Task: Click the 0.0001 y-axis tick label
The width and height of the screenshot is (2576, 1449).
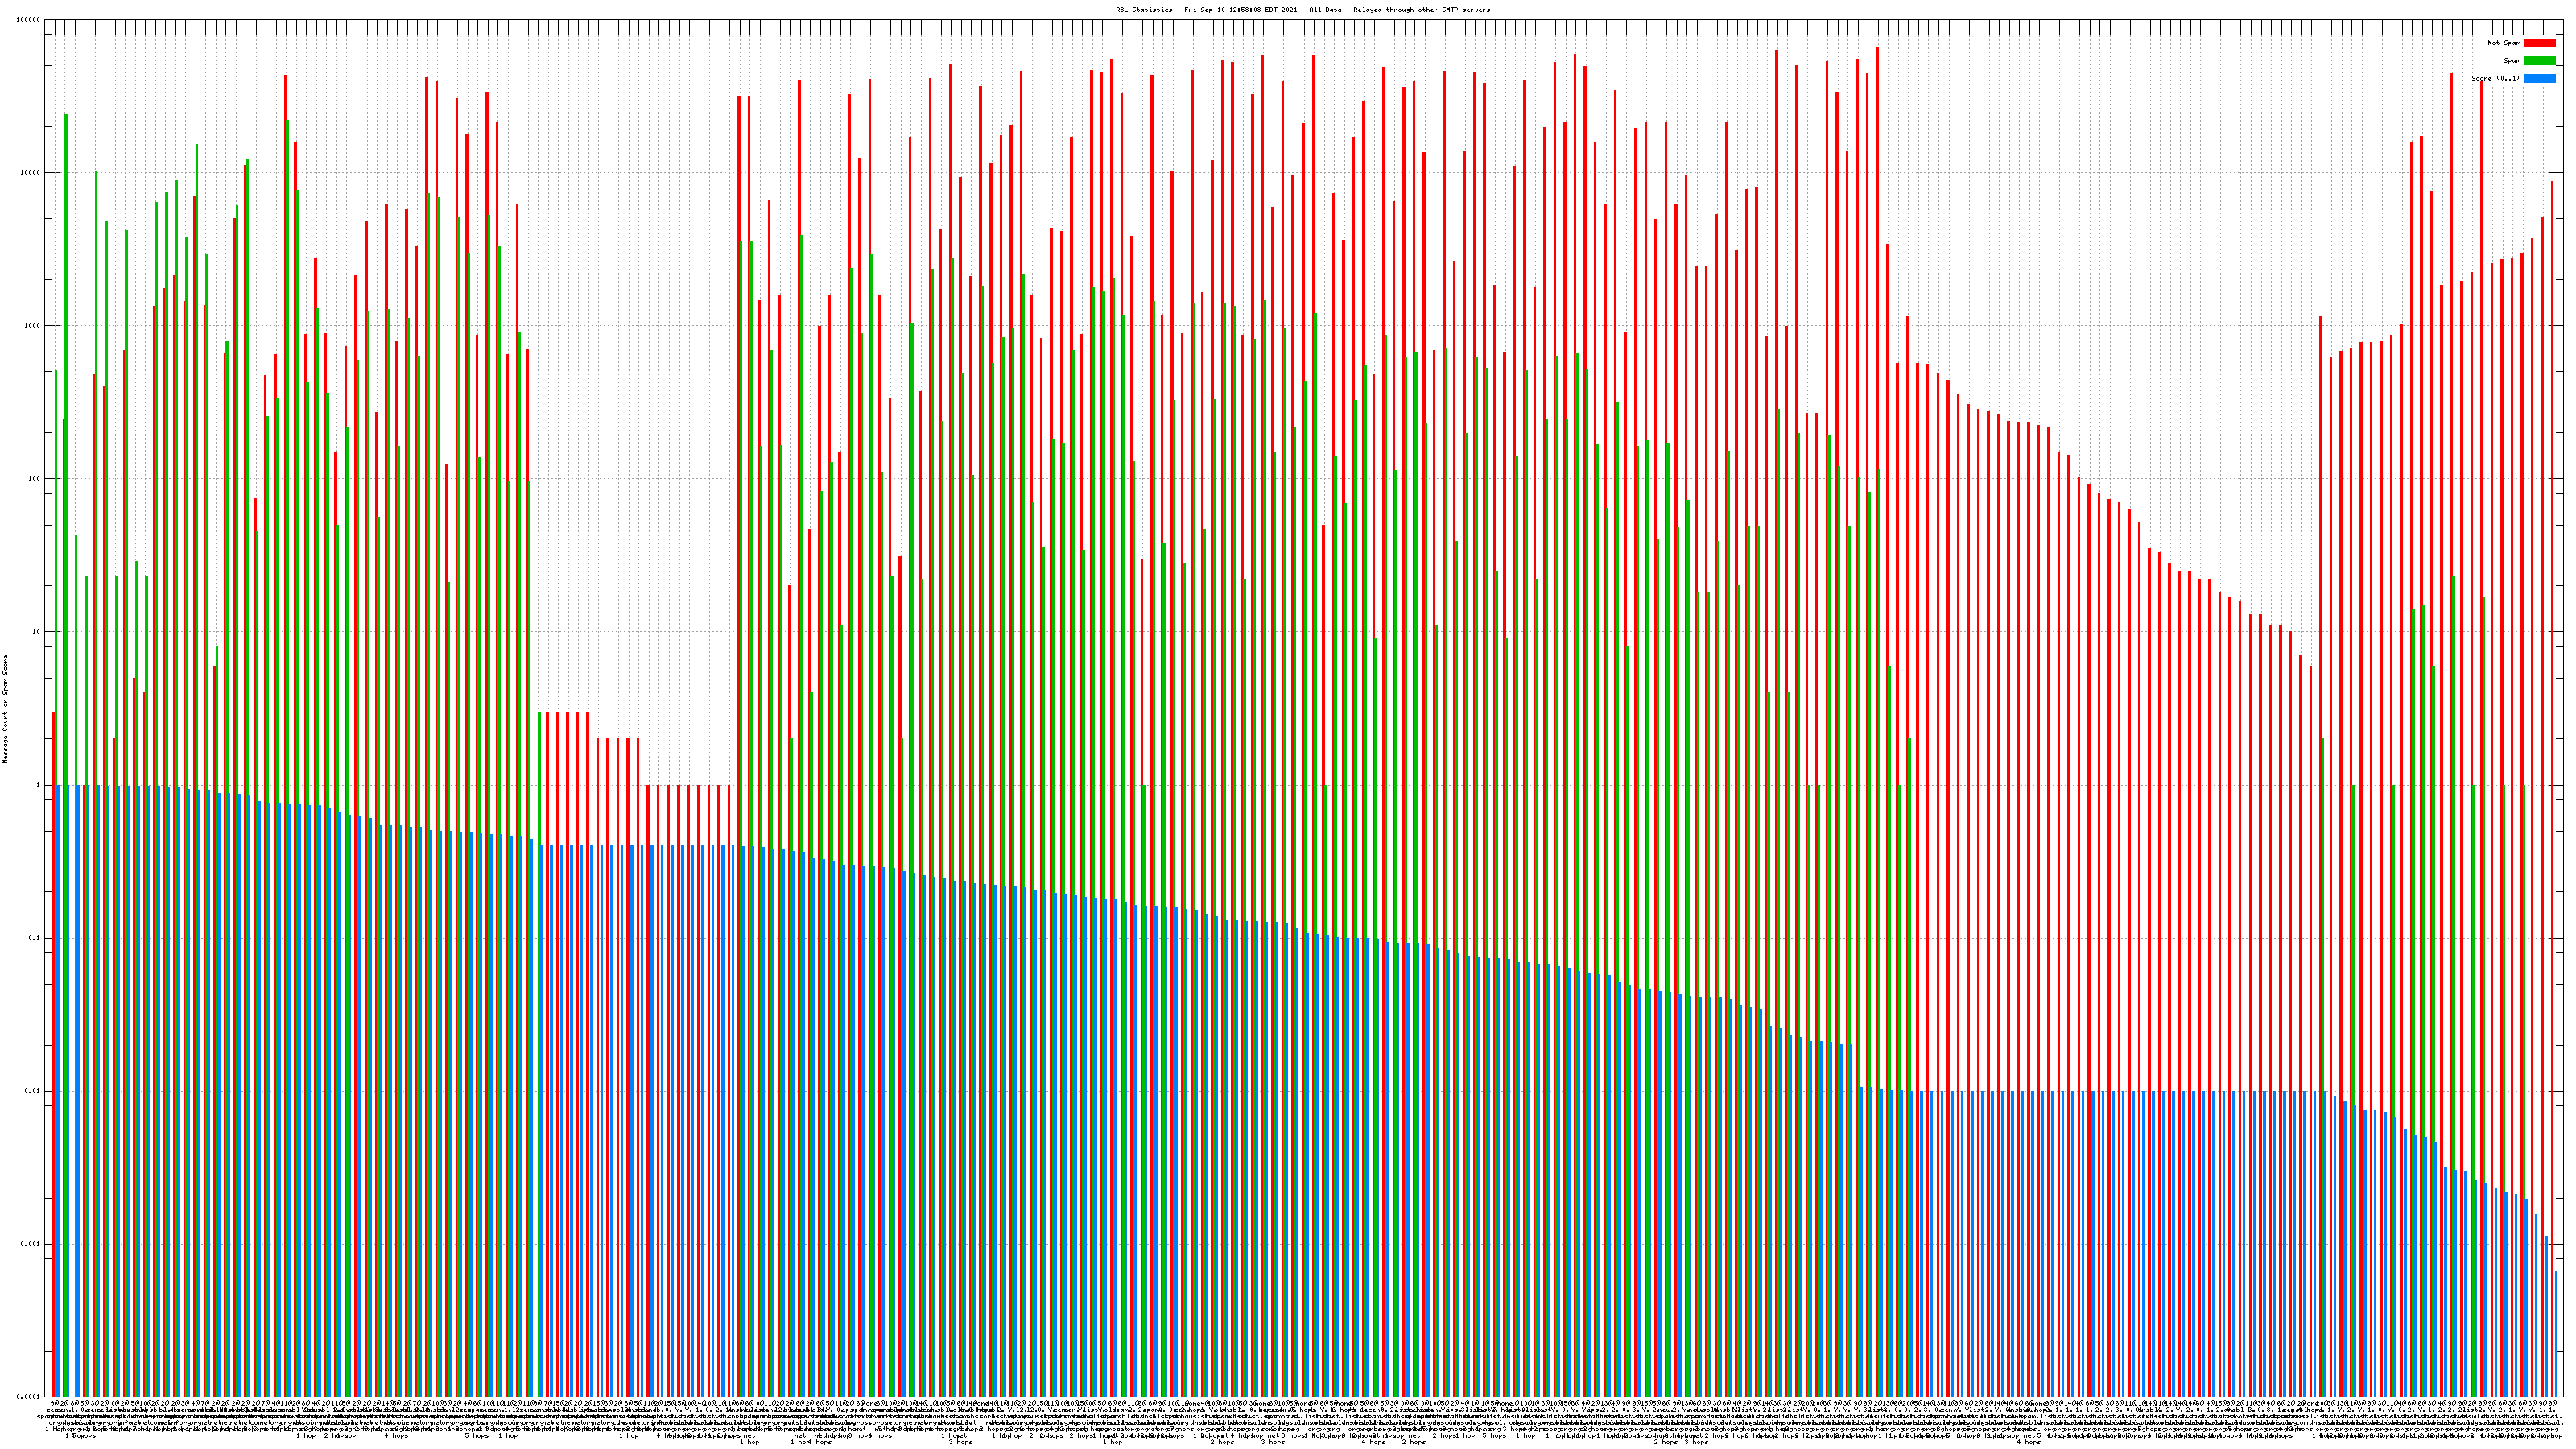Action: (29, 1397)
